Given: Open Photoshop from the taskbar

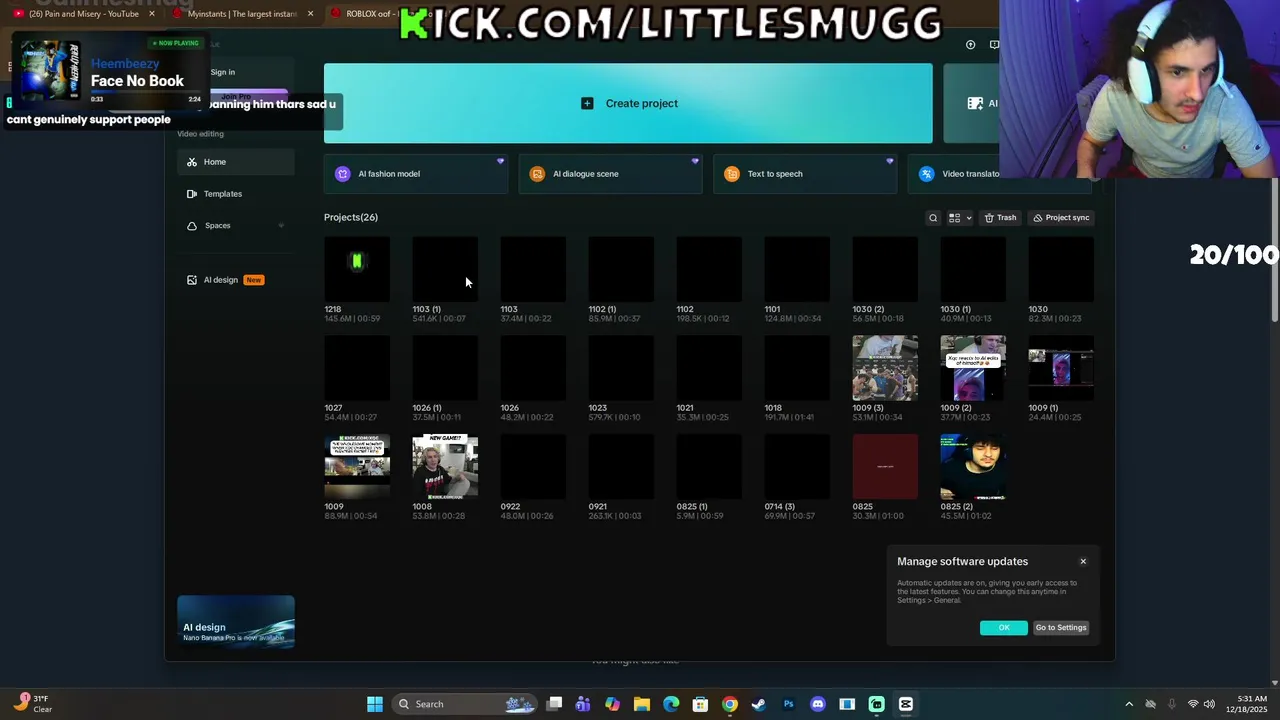Looking at the screenshot, I should point(788,704).
